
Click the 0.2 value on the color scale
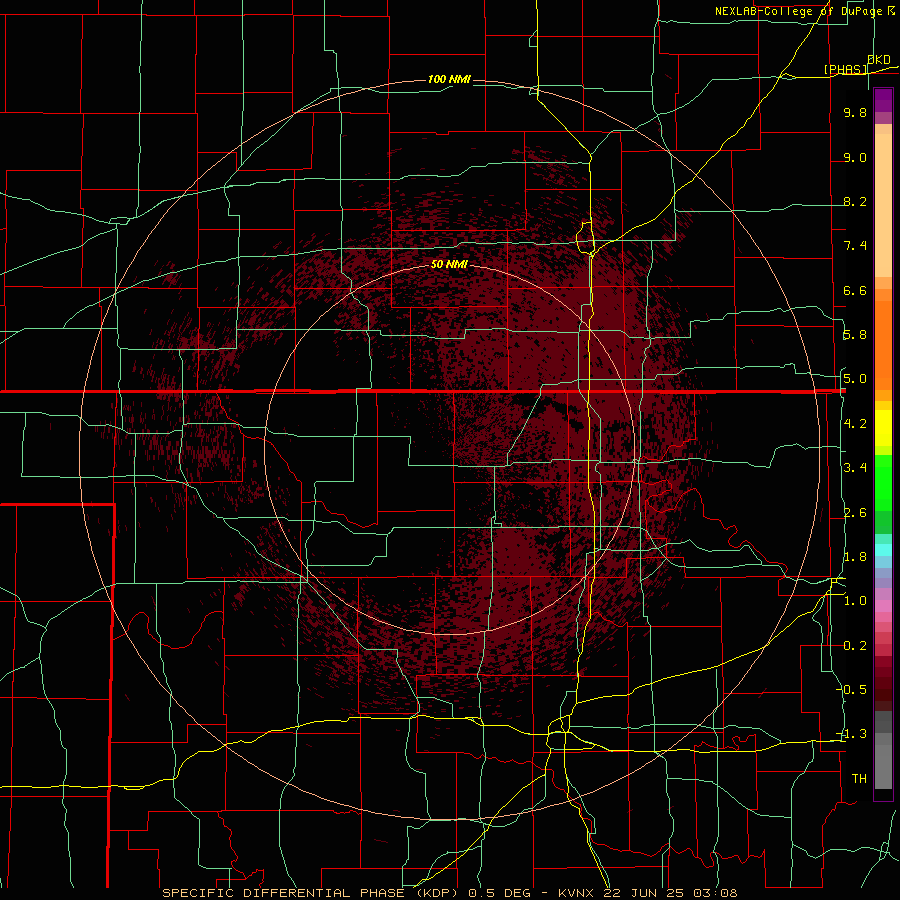(x=855, y=646)
